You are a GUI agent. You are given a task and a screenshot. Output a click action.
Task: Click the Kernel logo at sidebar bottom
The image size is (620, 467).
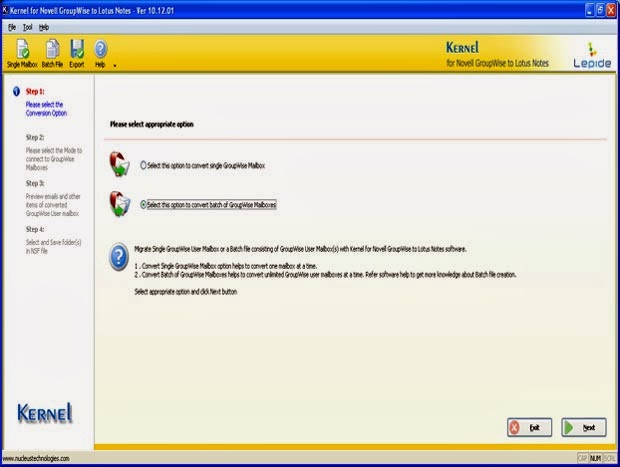[45, 413]
